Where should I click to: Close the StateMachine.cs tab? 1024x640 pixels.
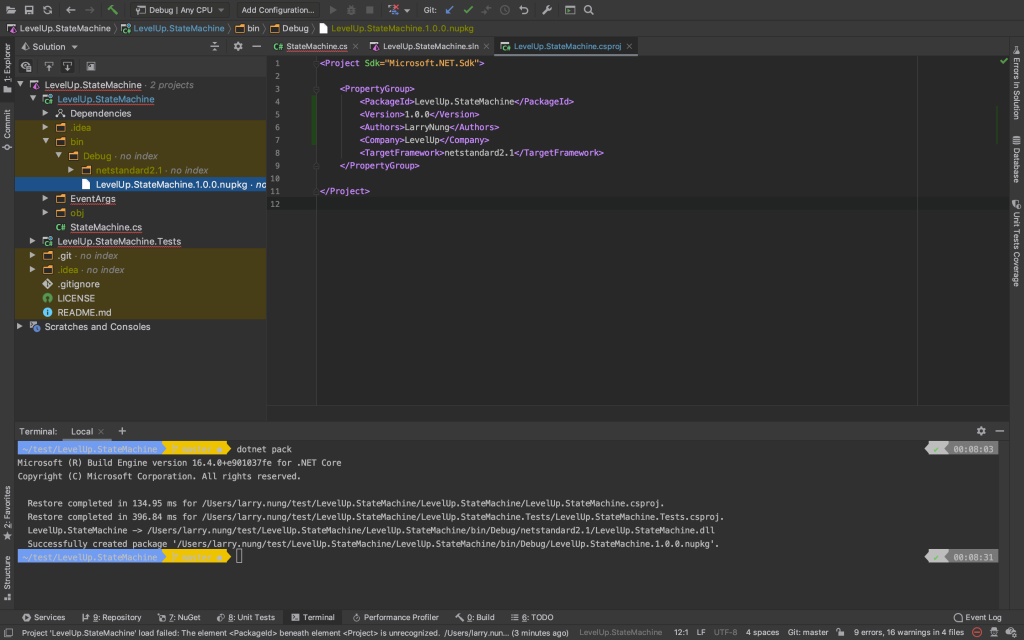coord(355,46)
